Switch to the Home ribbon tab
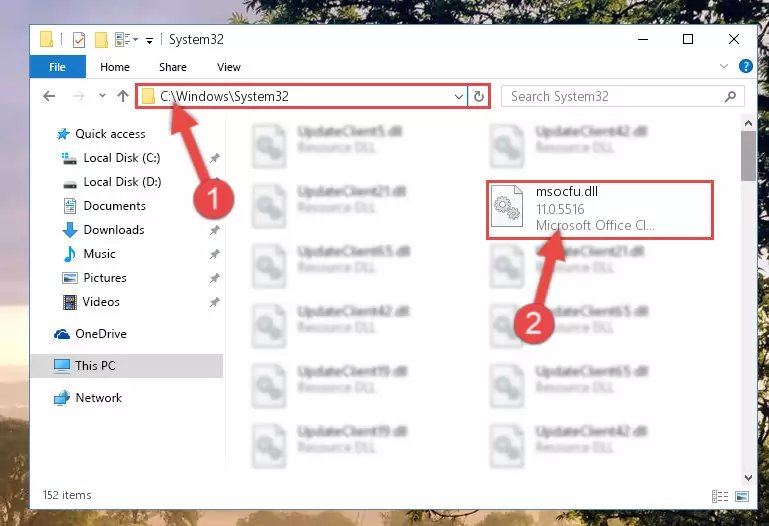769x526 pixels. [115, 67]
